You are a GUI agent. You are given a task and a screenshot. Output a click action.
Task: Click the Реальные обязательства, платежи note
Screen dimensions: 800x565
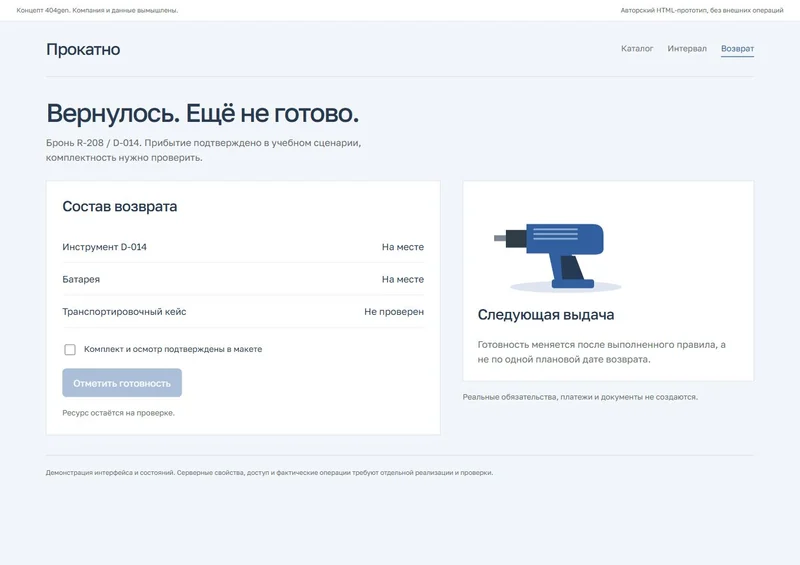point(580,397)
